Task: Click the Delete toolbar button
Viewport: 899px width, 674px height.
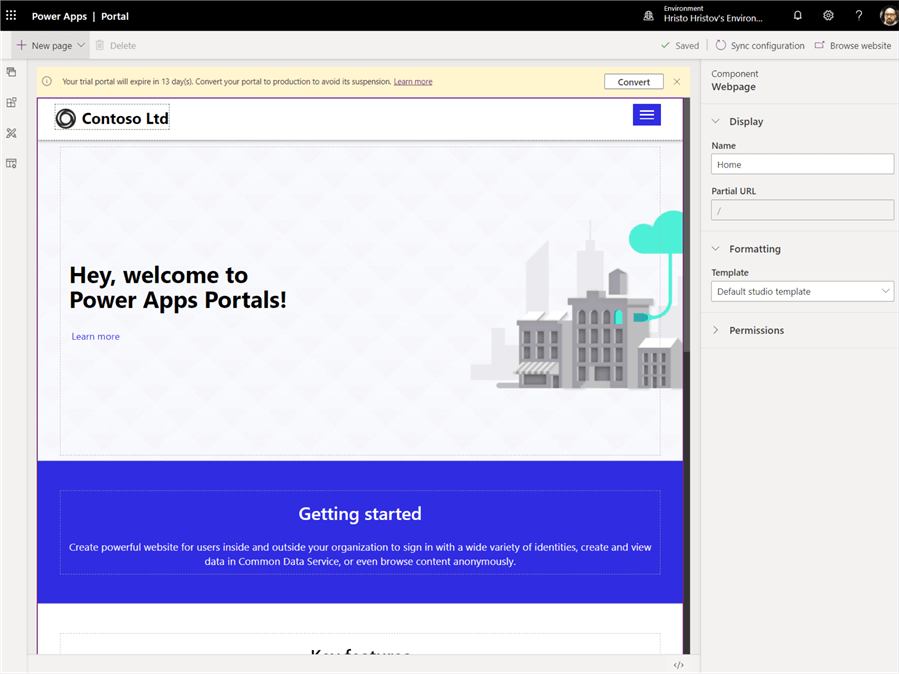Action: coord(115,45)
